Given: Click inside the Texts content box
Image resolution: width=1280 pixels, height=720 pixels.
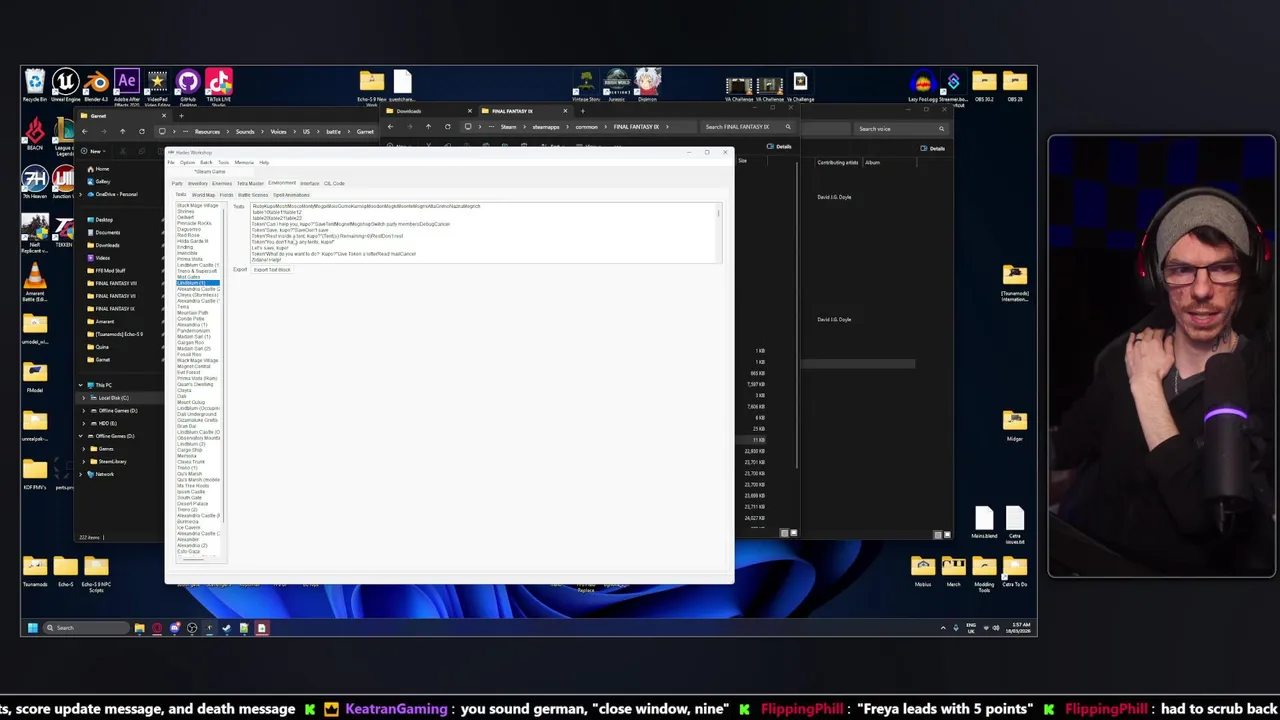Looking at the screenshot, I should tap(484, 233).
